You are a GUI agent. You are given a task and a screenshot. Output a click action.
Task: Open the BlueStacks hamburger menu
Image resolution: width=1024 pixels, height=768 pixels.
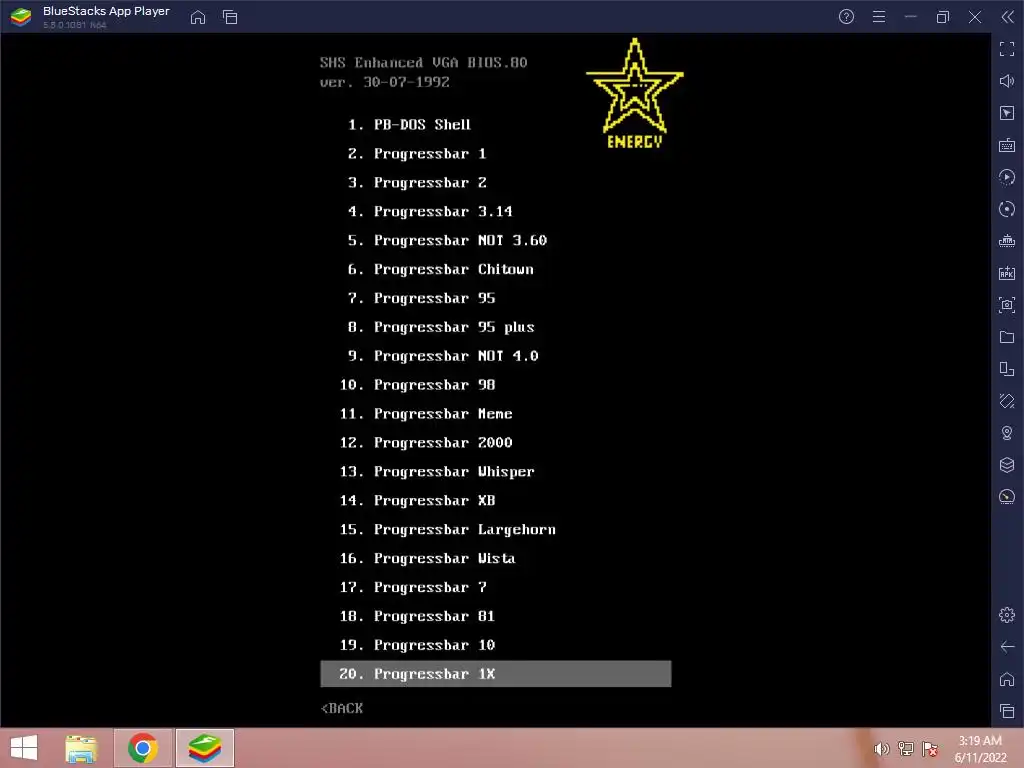click(x=879, y=17)
